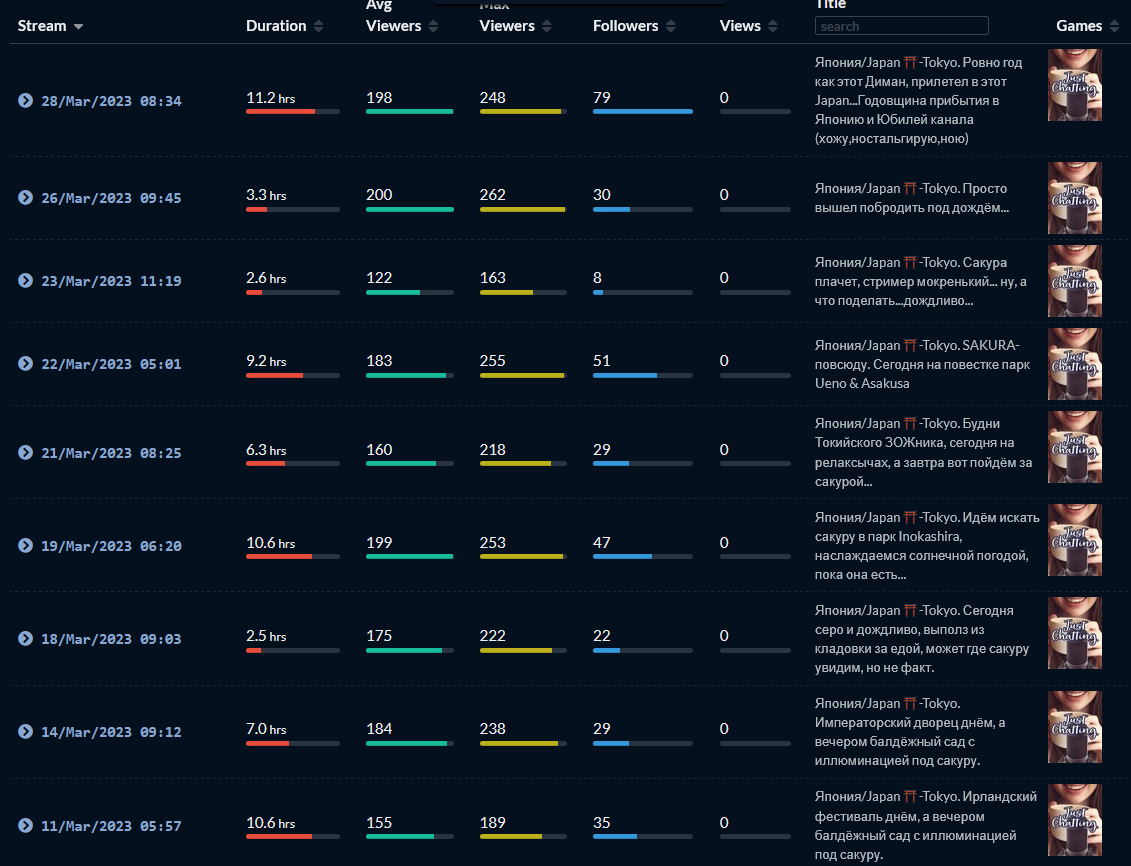Click the 7.0 hrs duration value
1131x866 pixels.
[x=266, y=729]
